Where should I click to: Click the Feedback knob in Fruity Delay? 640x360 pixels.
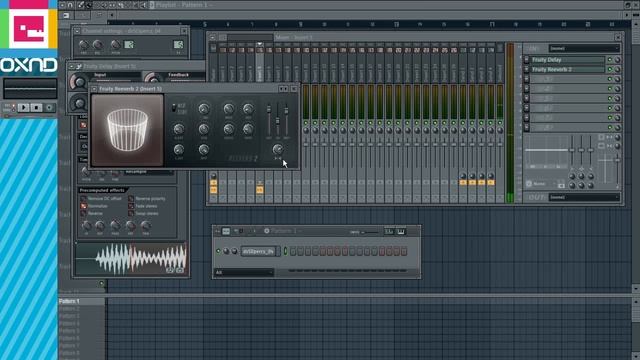152,78
